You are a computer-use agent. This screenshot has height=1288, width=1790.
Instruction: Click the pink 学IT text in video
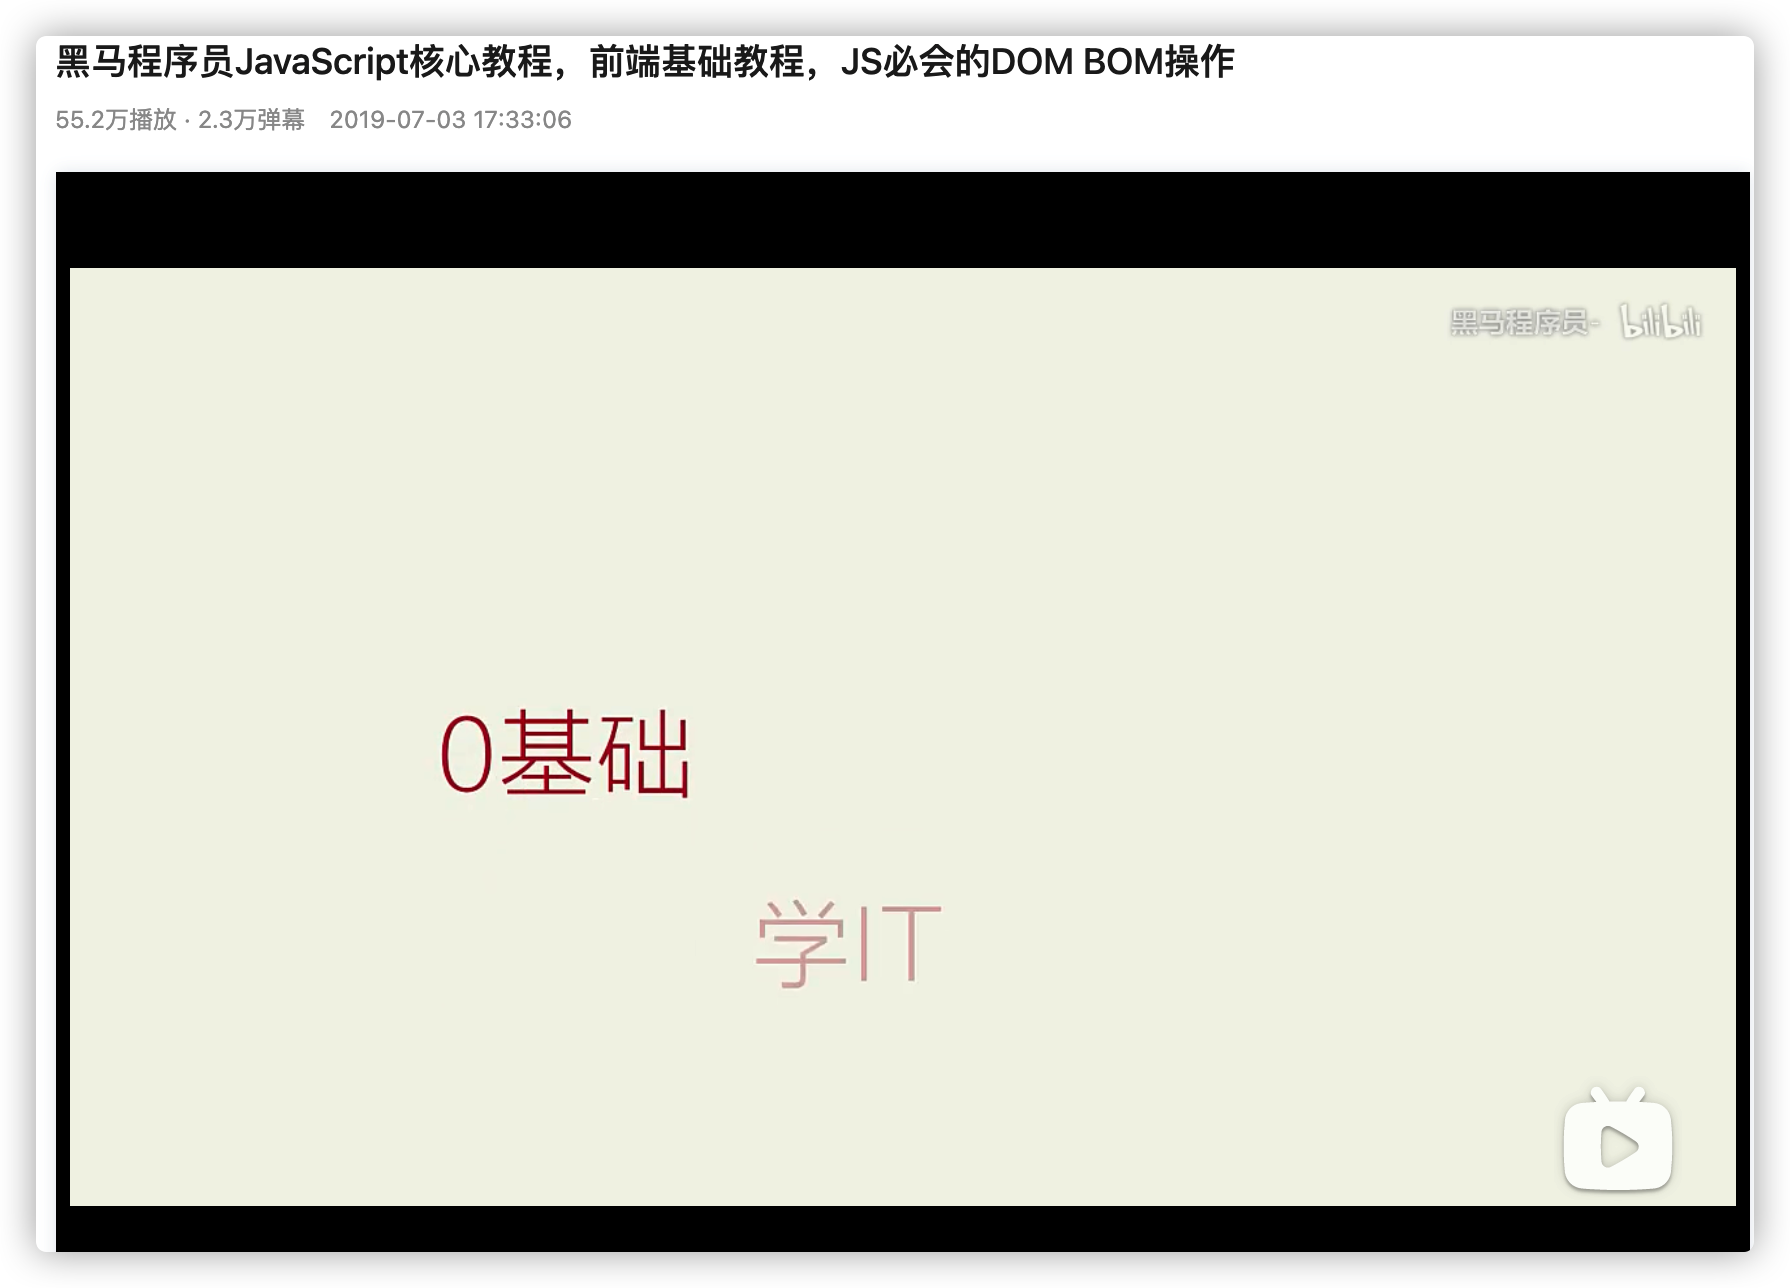tap(848, 943)
